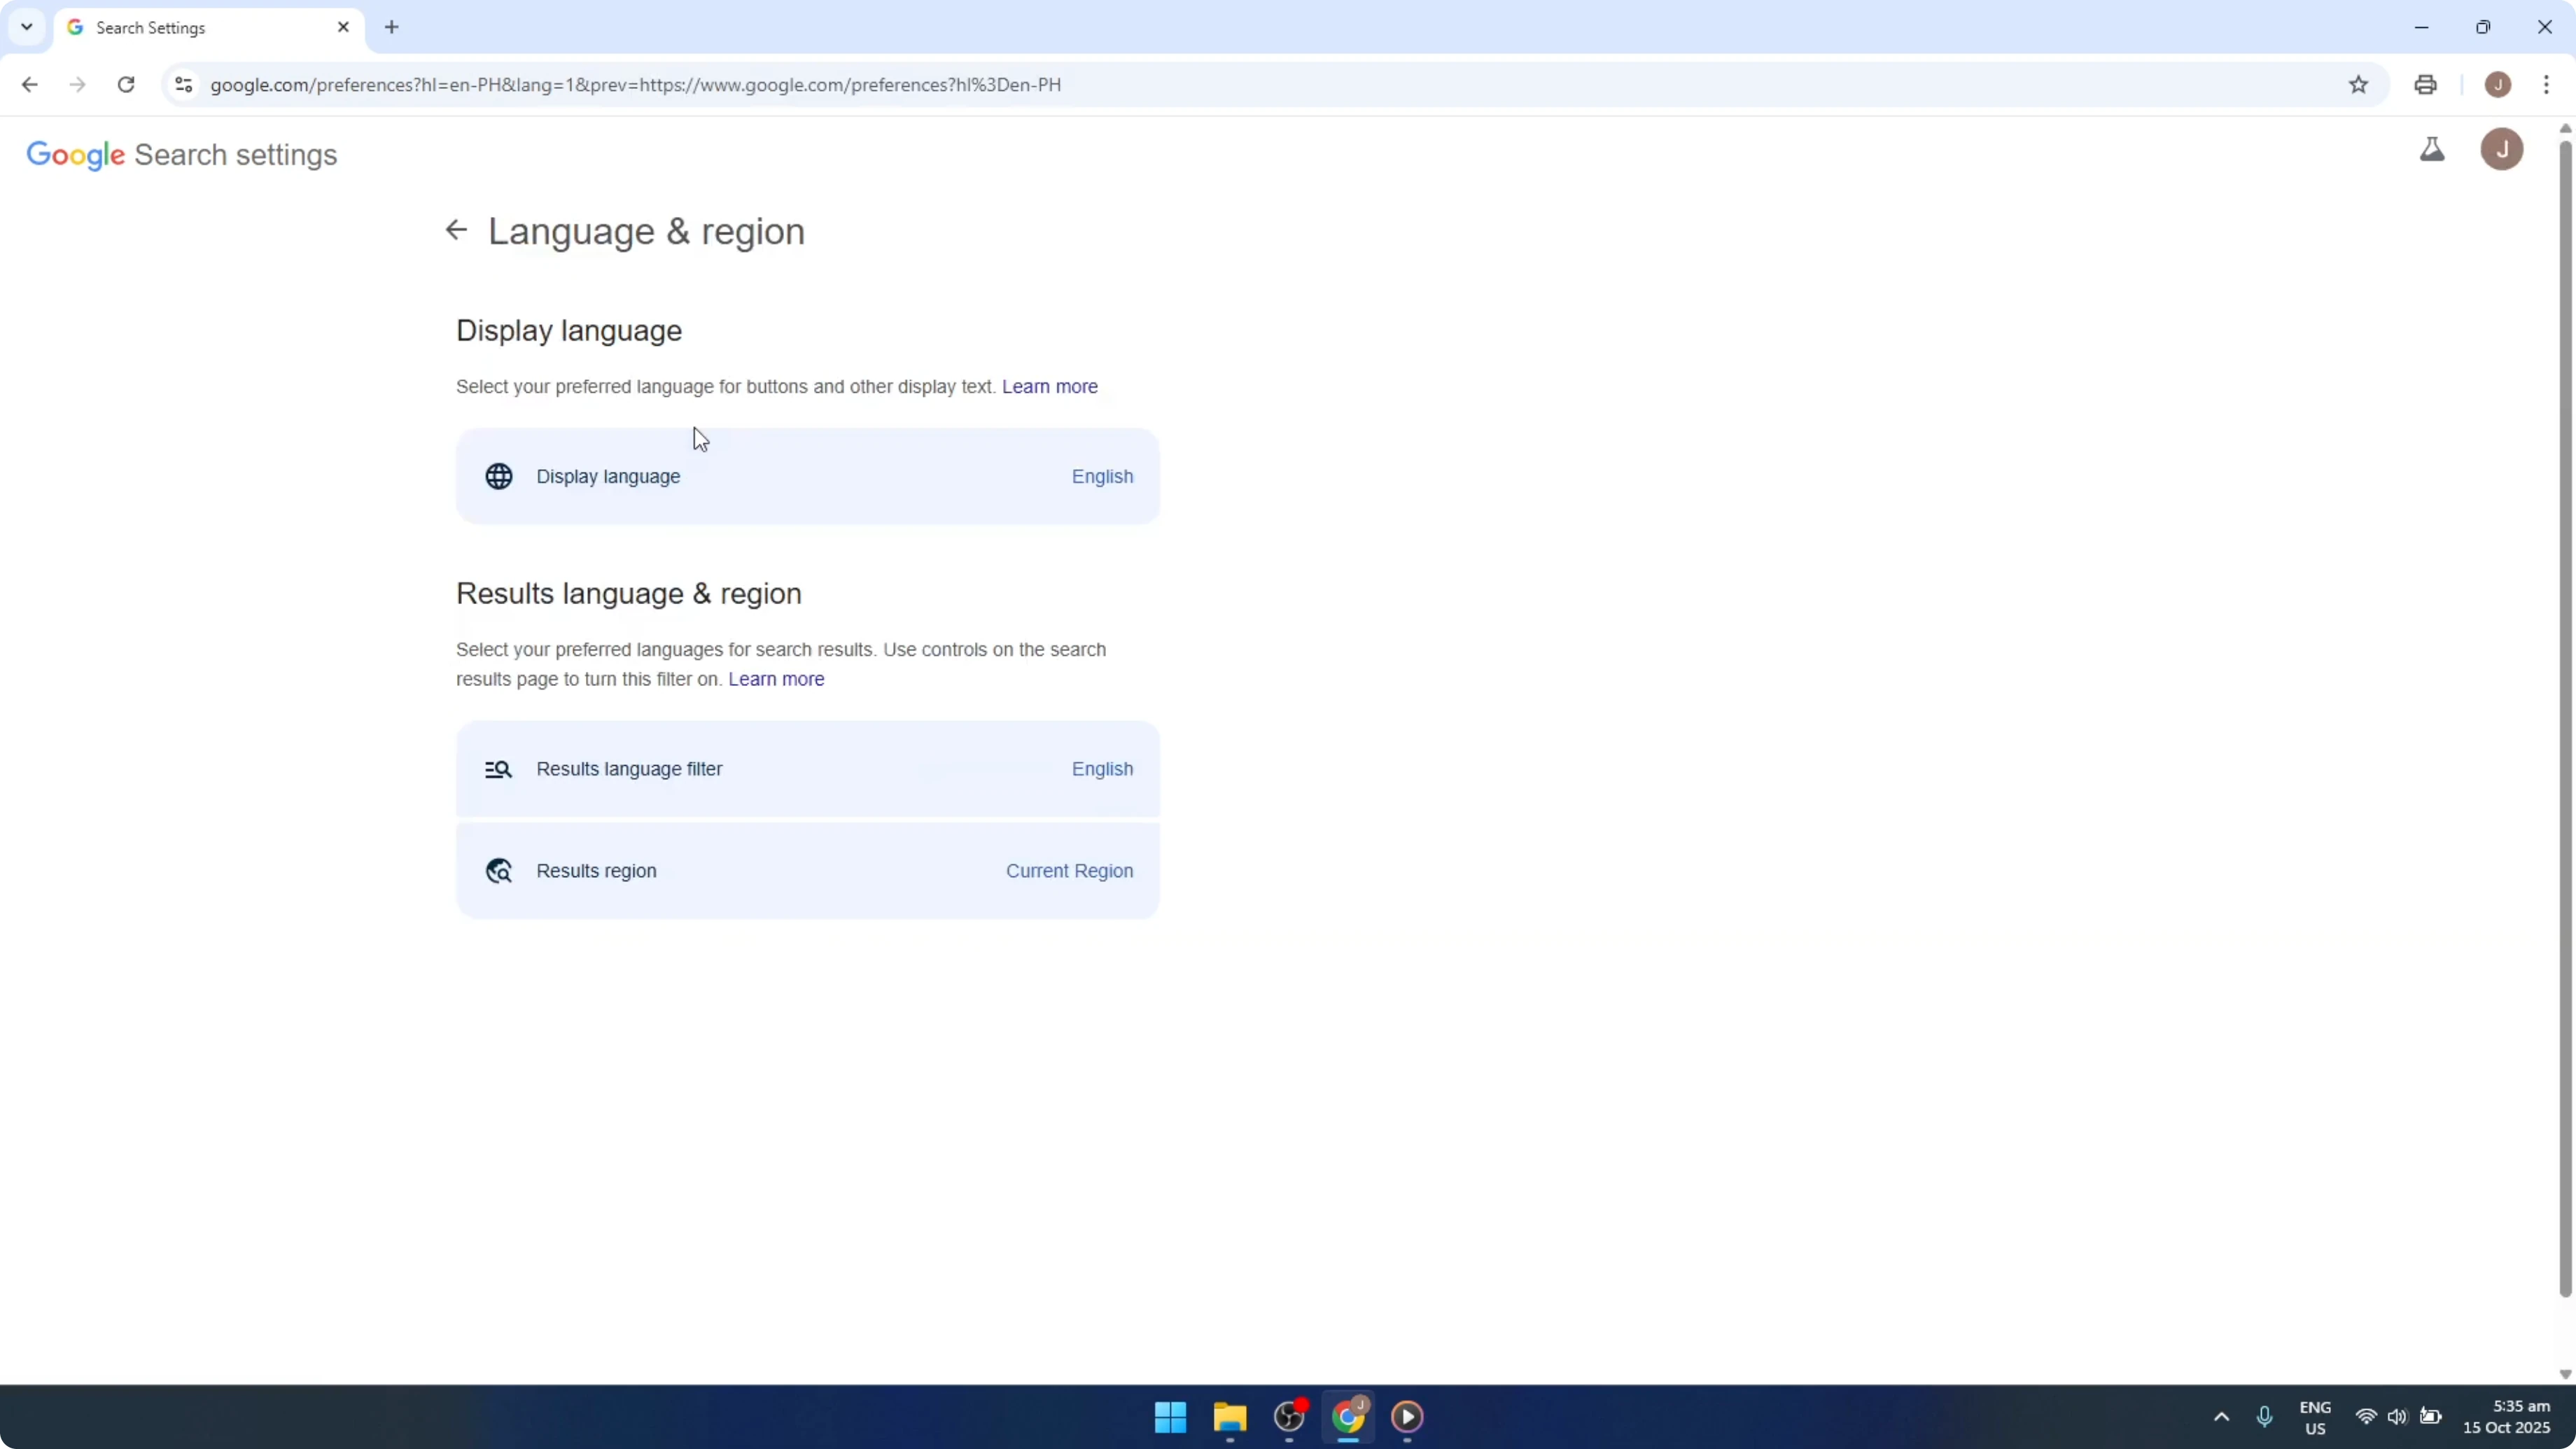Viewport: 2576px width, 1449px height.
Task: Open Google account avatar on page
Action: coord(2502,150)
